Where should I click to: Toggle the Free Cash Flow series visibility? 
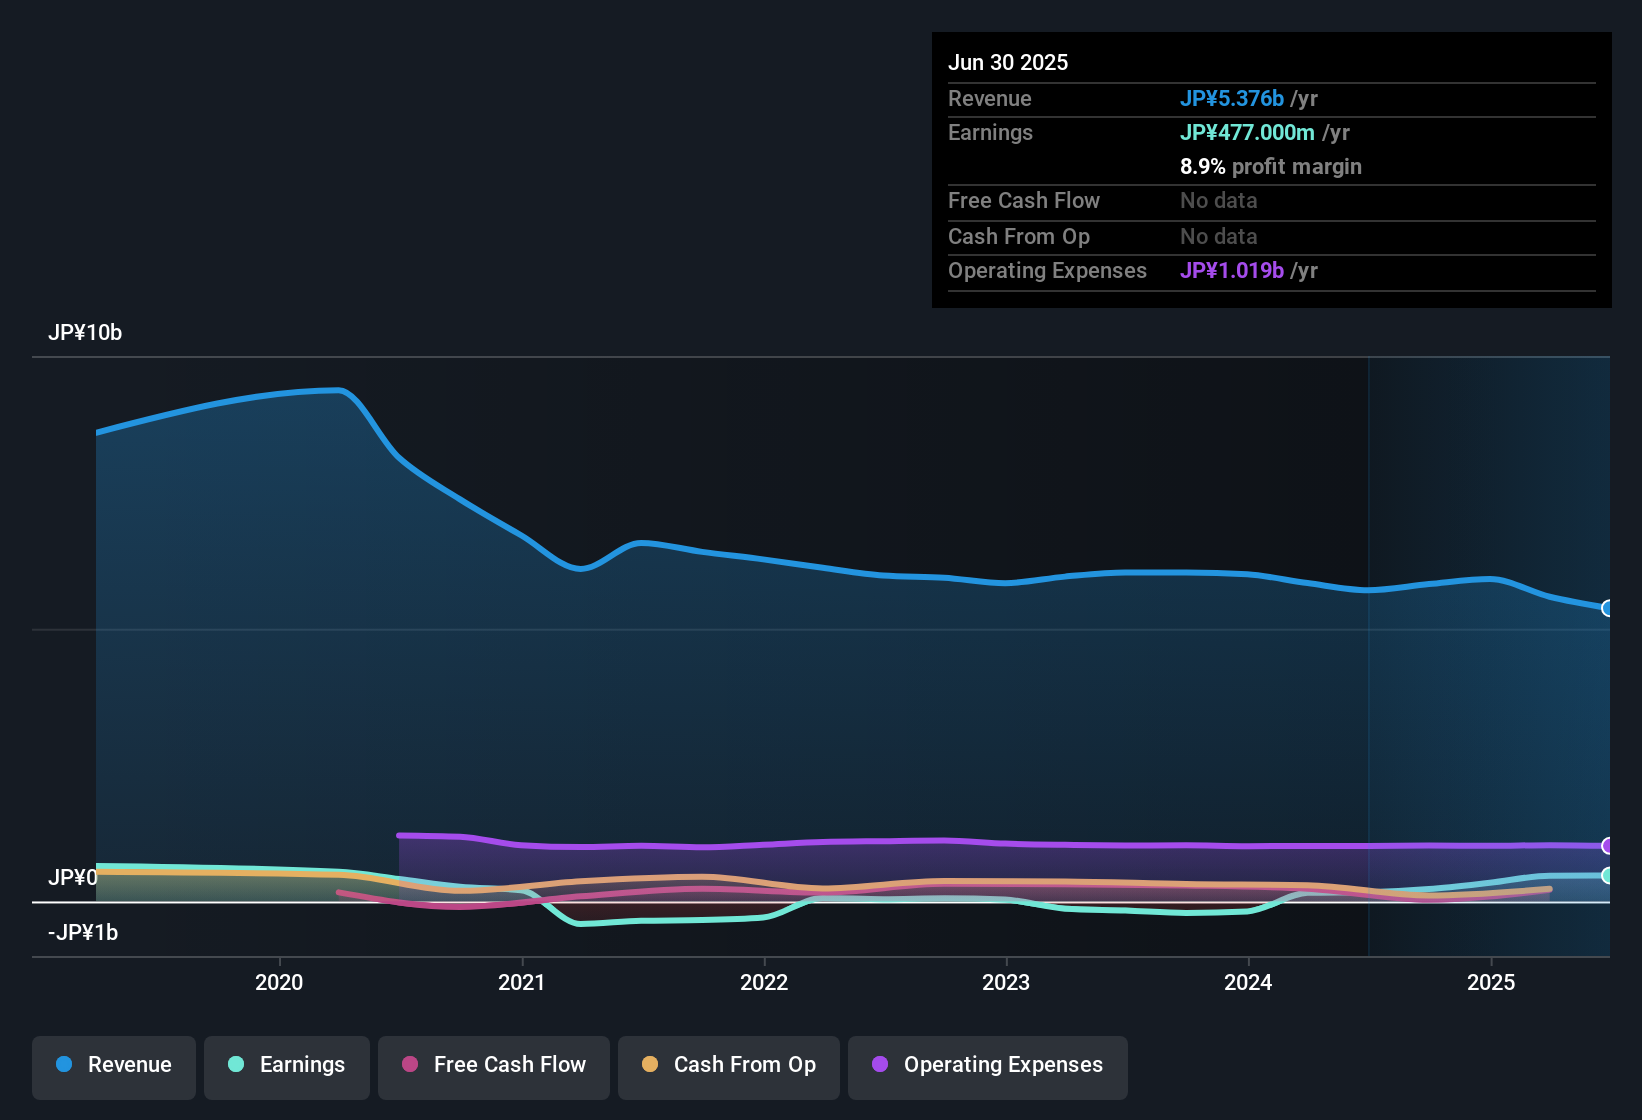coord(493,1065)
